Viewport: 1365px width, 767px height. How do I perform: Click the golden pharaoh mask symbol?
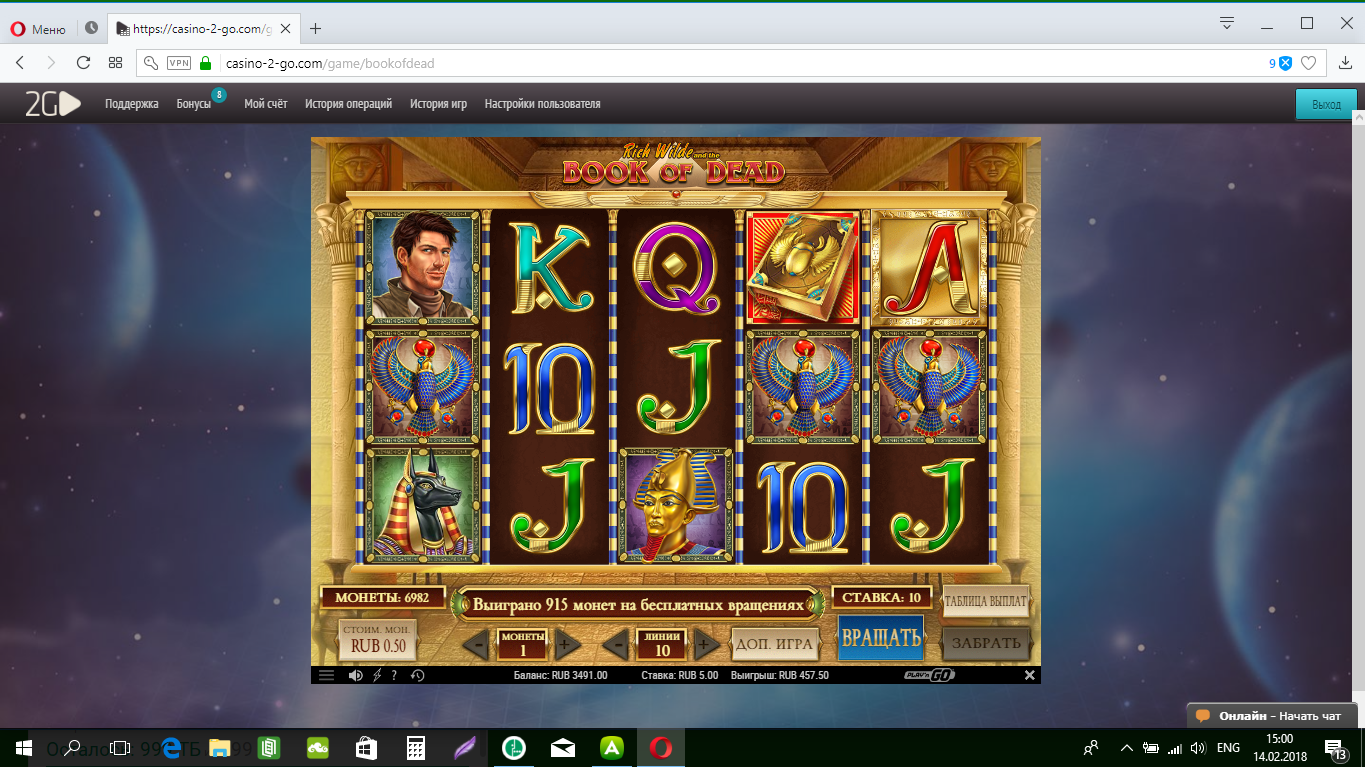[677, 505]
